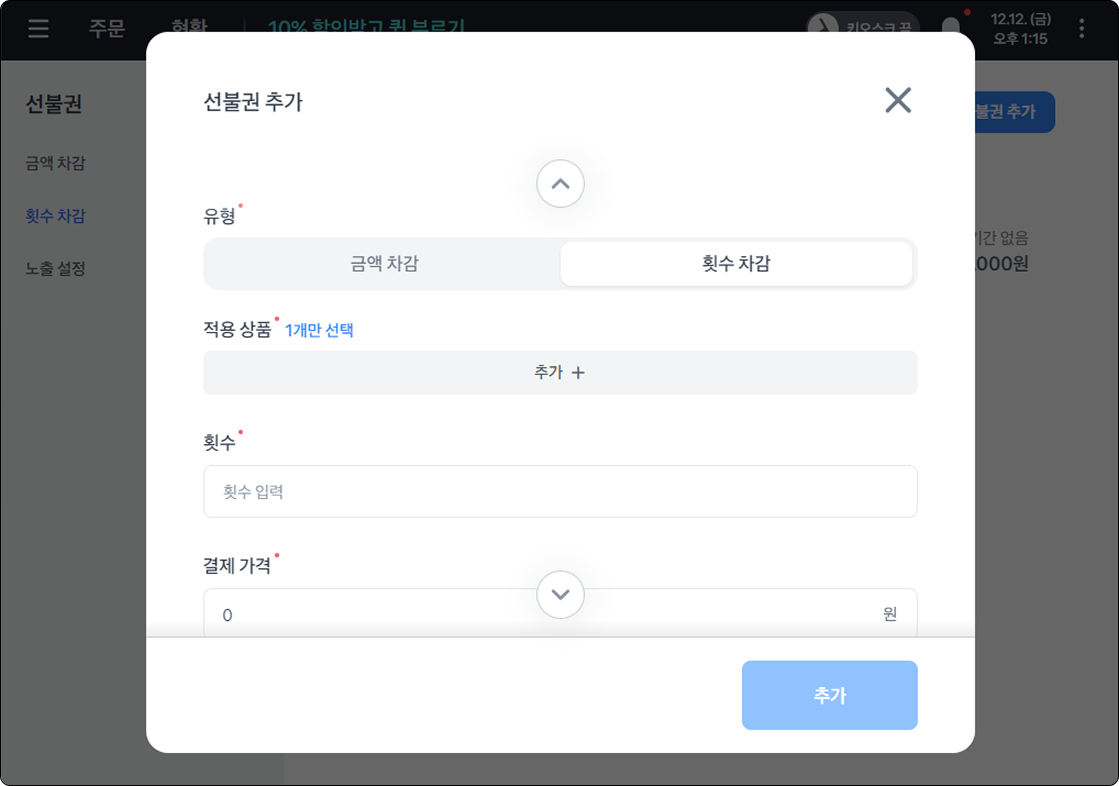Viewport: 1119px width, 786px height.
Task: Open 금액 차감 in the sidebar
Action: click(56, 162)
